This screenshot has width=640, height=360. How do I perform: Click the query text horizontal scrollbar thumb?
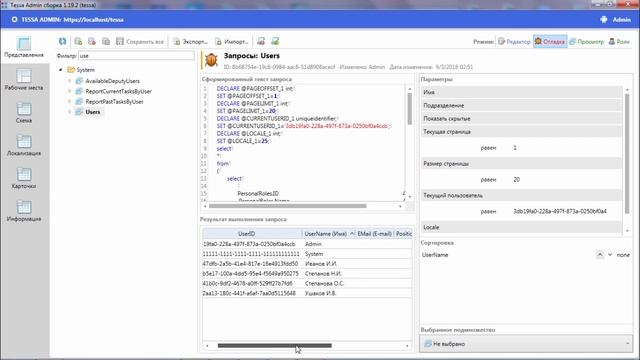[287, 206]
